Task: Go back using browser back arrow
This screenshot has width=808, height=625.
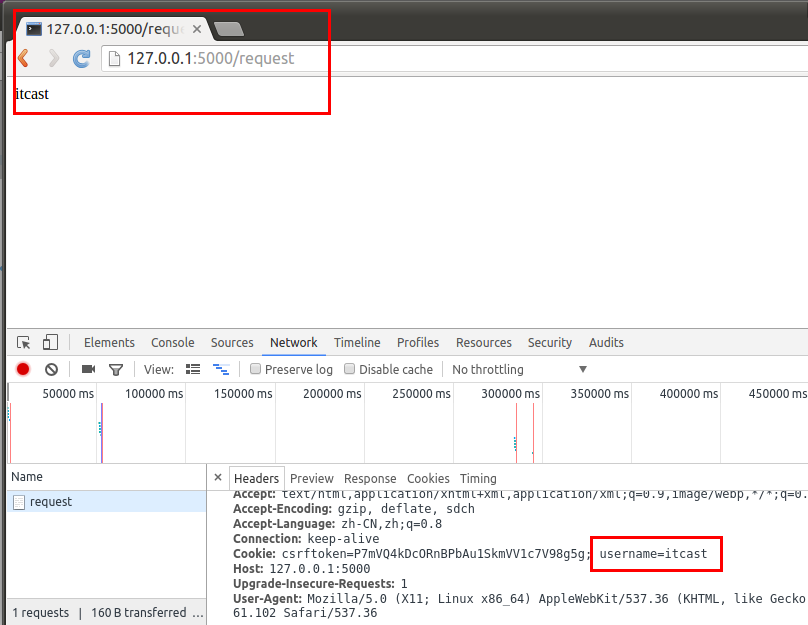Action: click(x=22, y=58)
